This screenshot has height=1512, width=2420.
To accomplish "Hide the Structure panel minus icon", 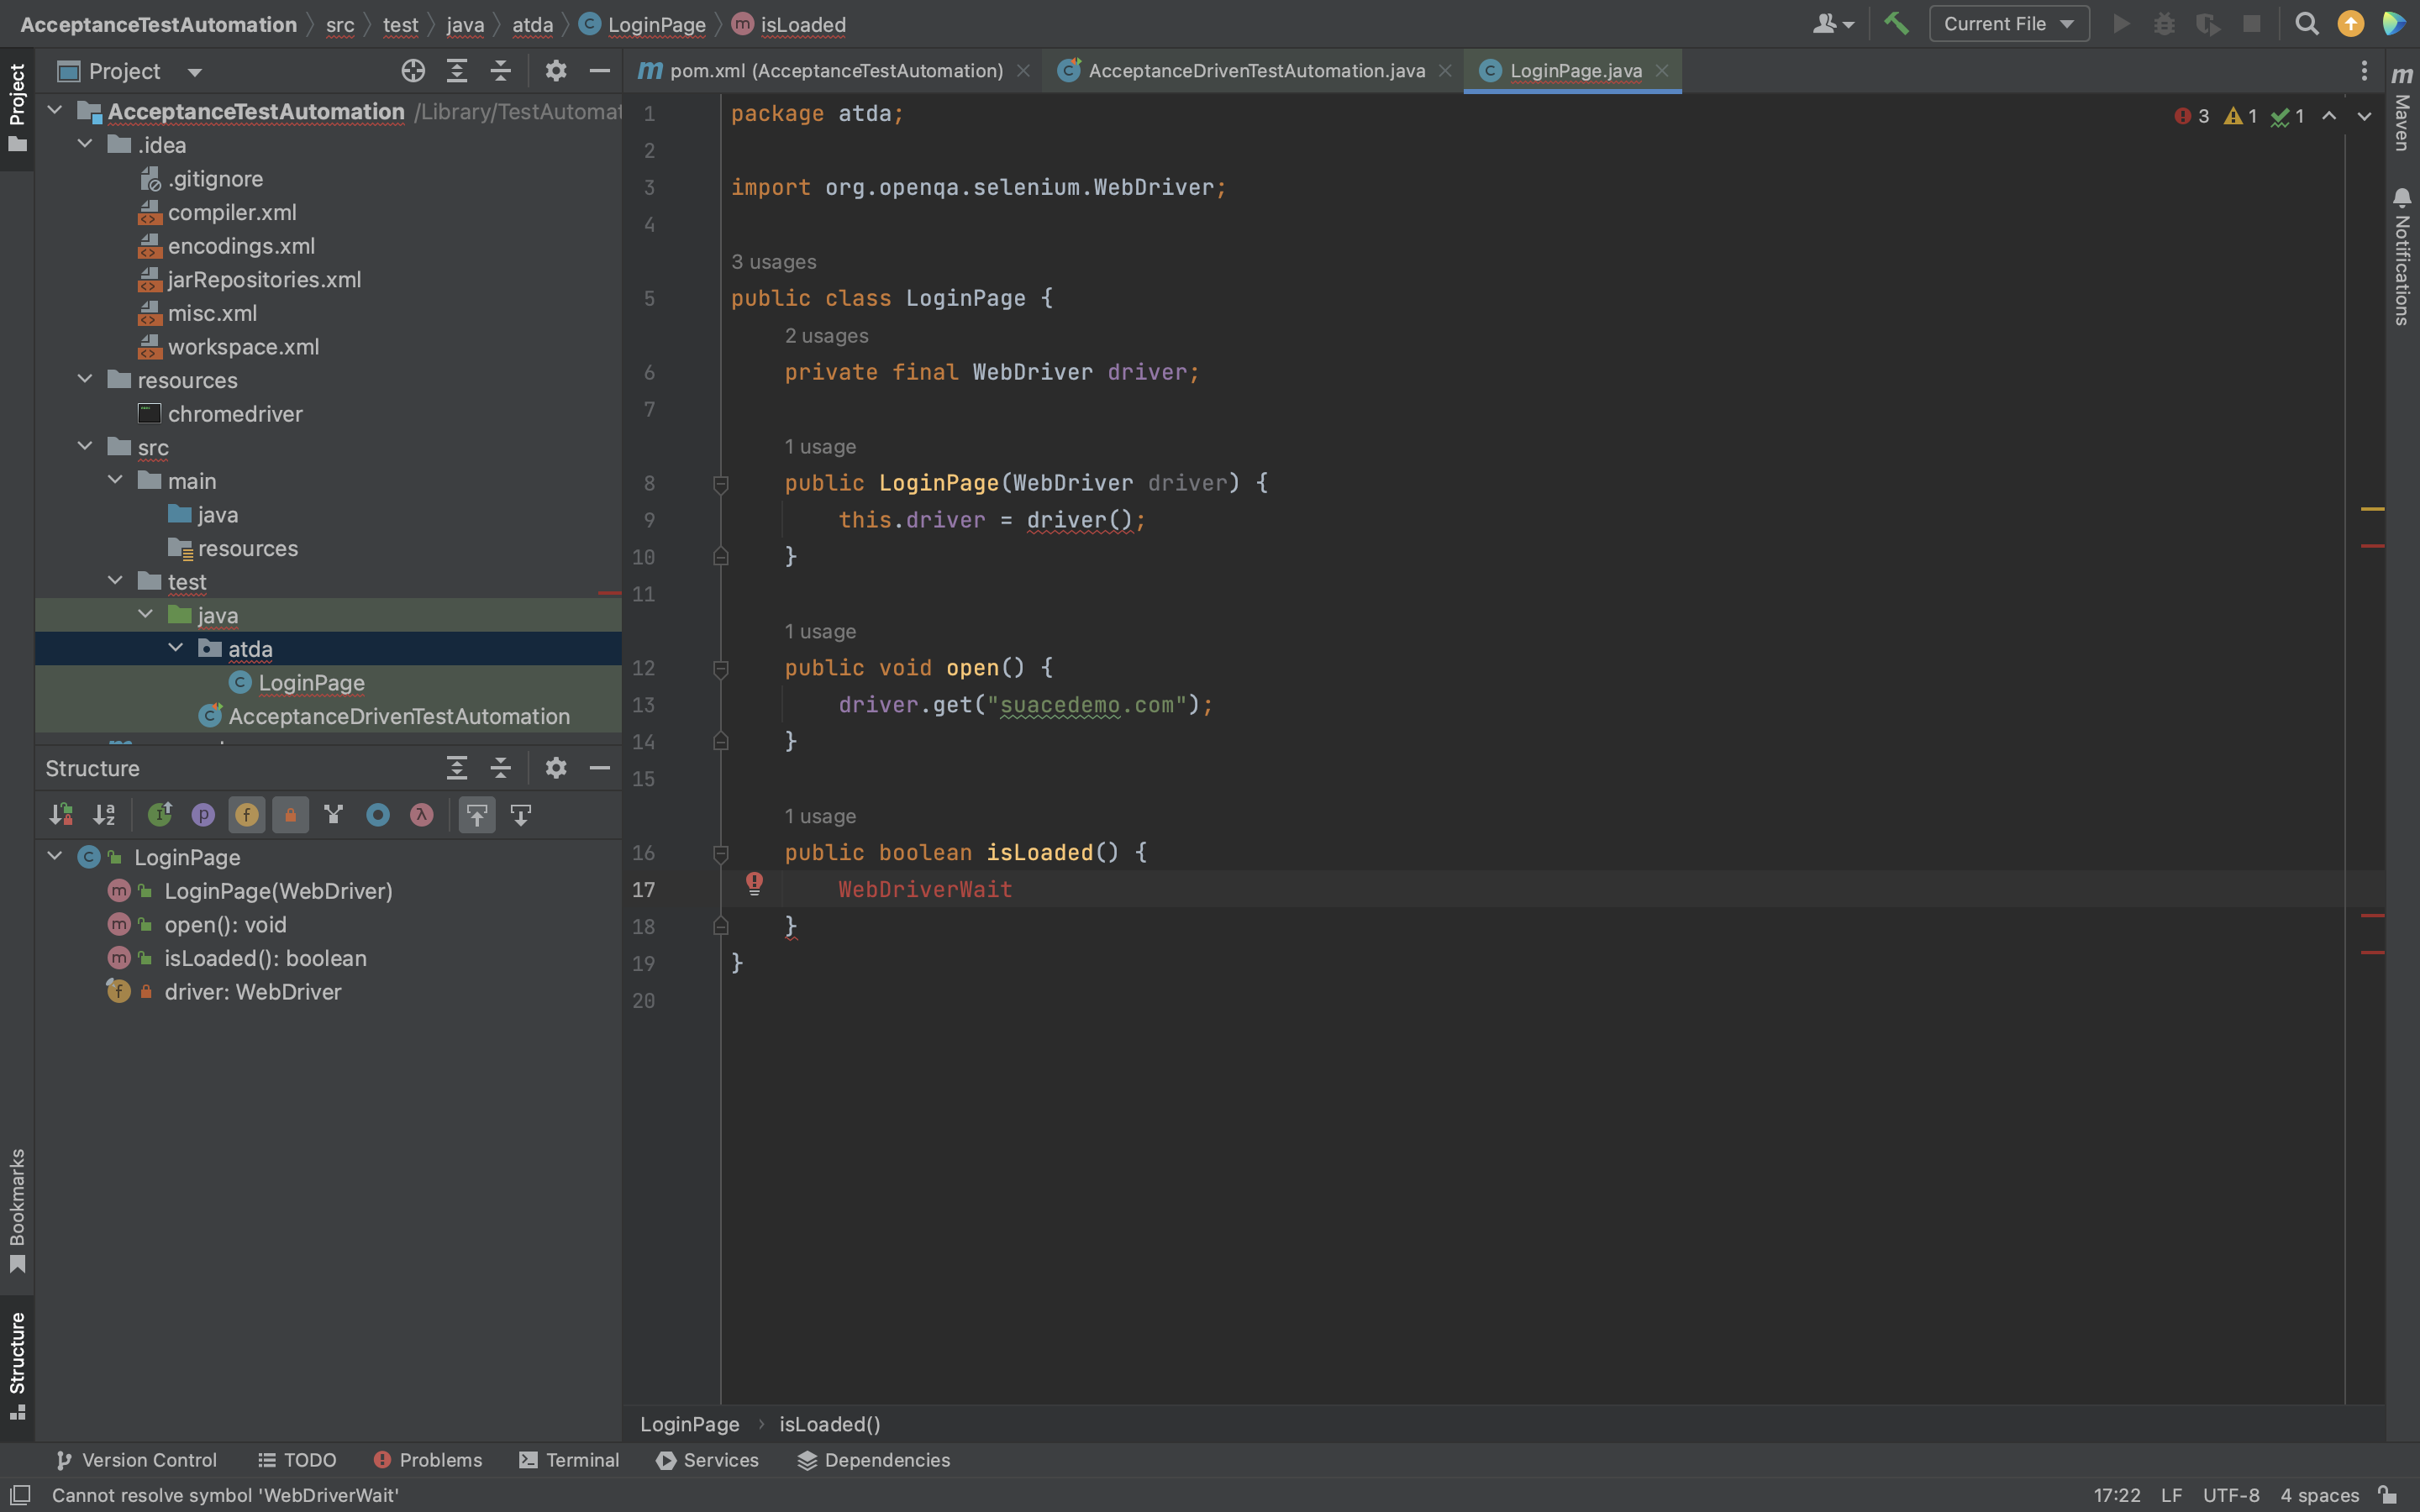I will click(x=599, y=768).
